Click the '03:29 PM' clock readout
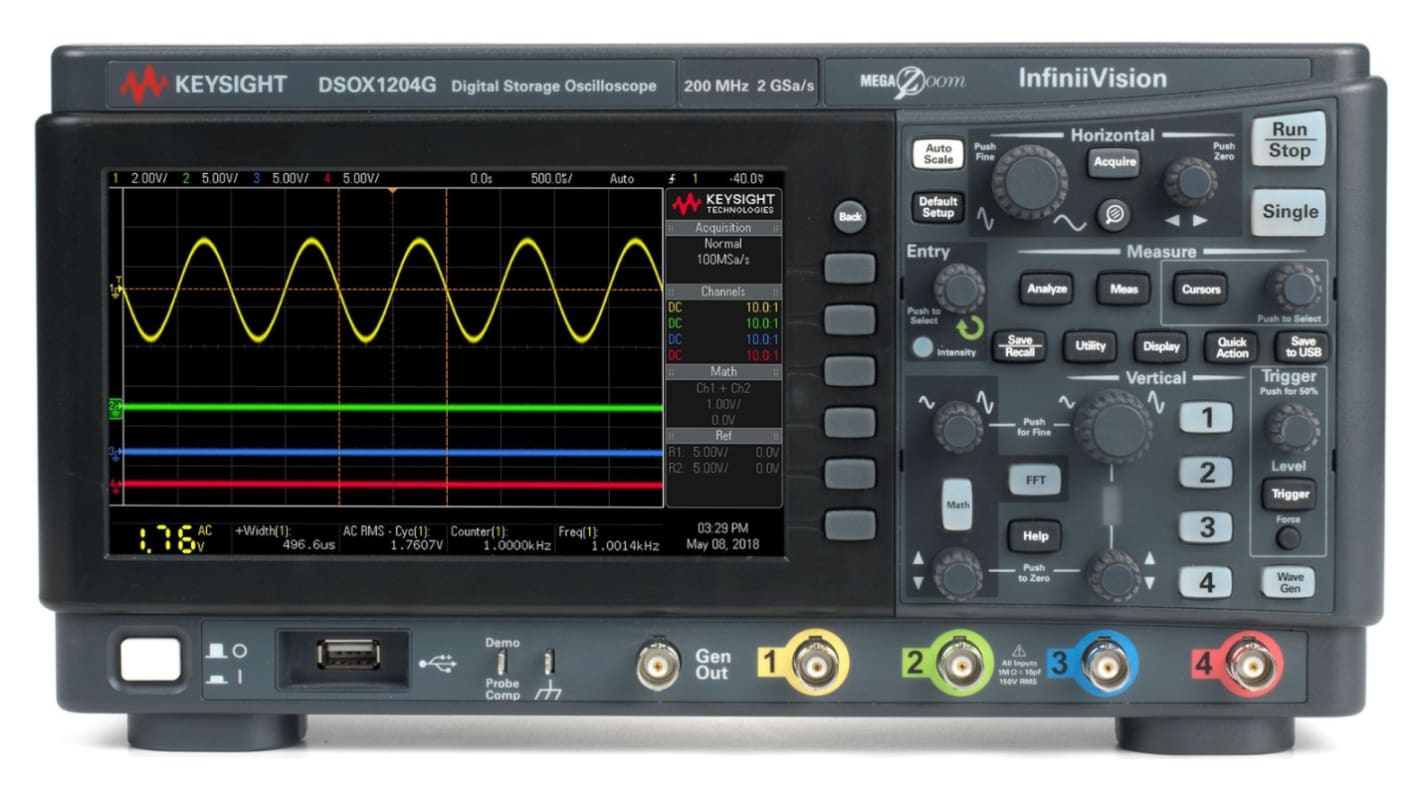1420x798 pixels. pyautogui.click(x=722, y=528)
